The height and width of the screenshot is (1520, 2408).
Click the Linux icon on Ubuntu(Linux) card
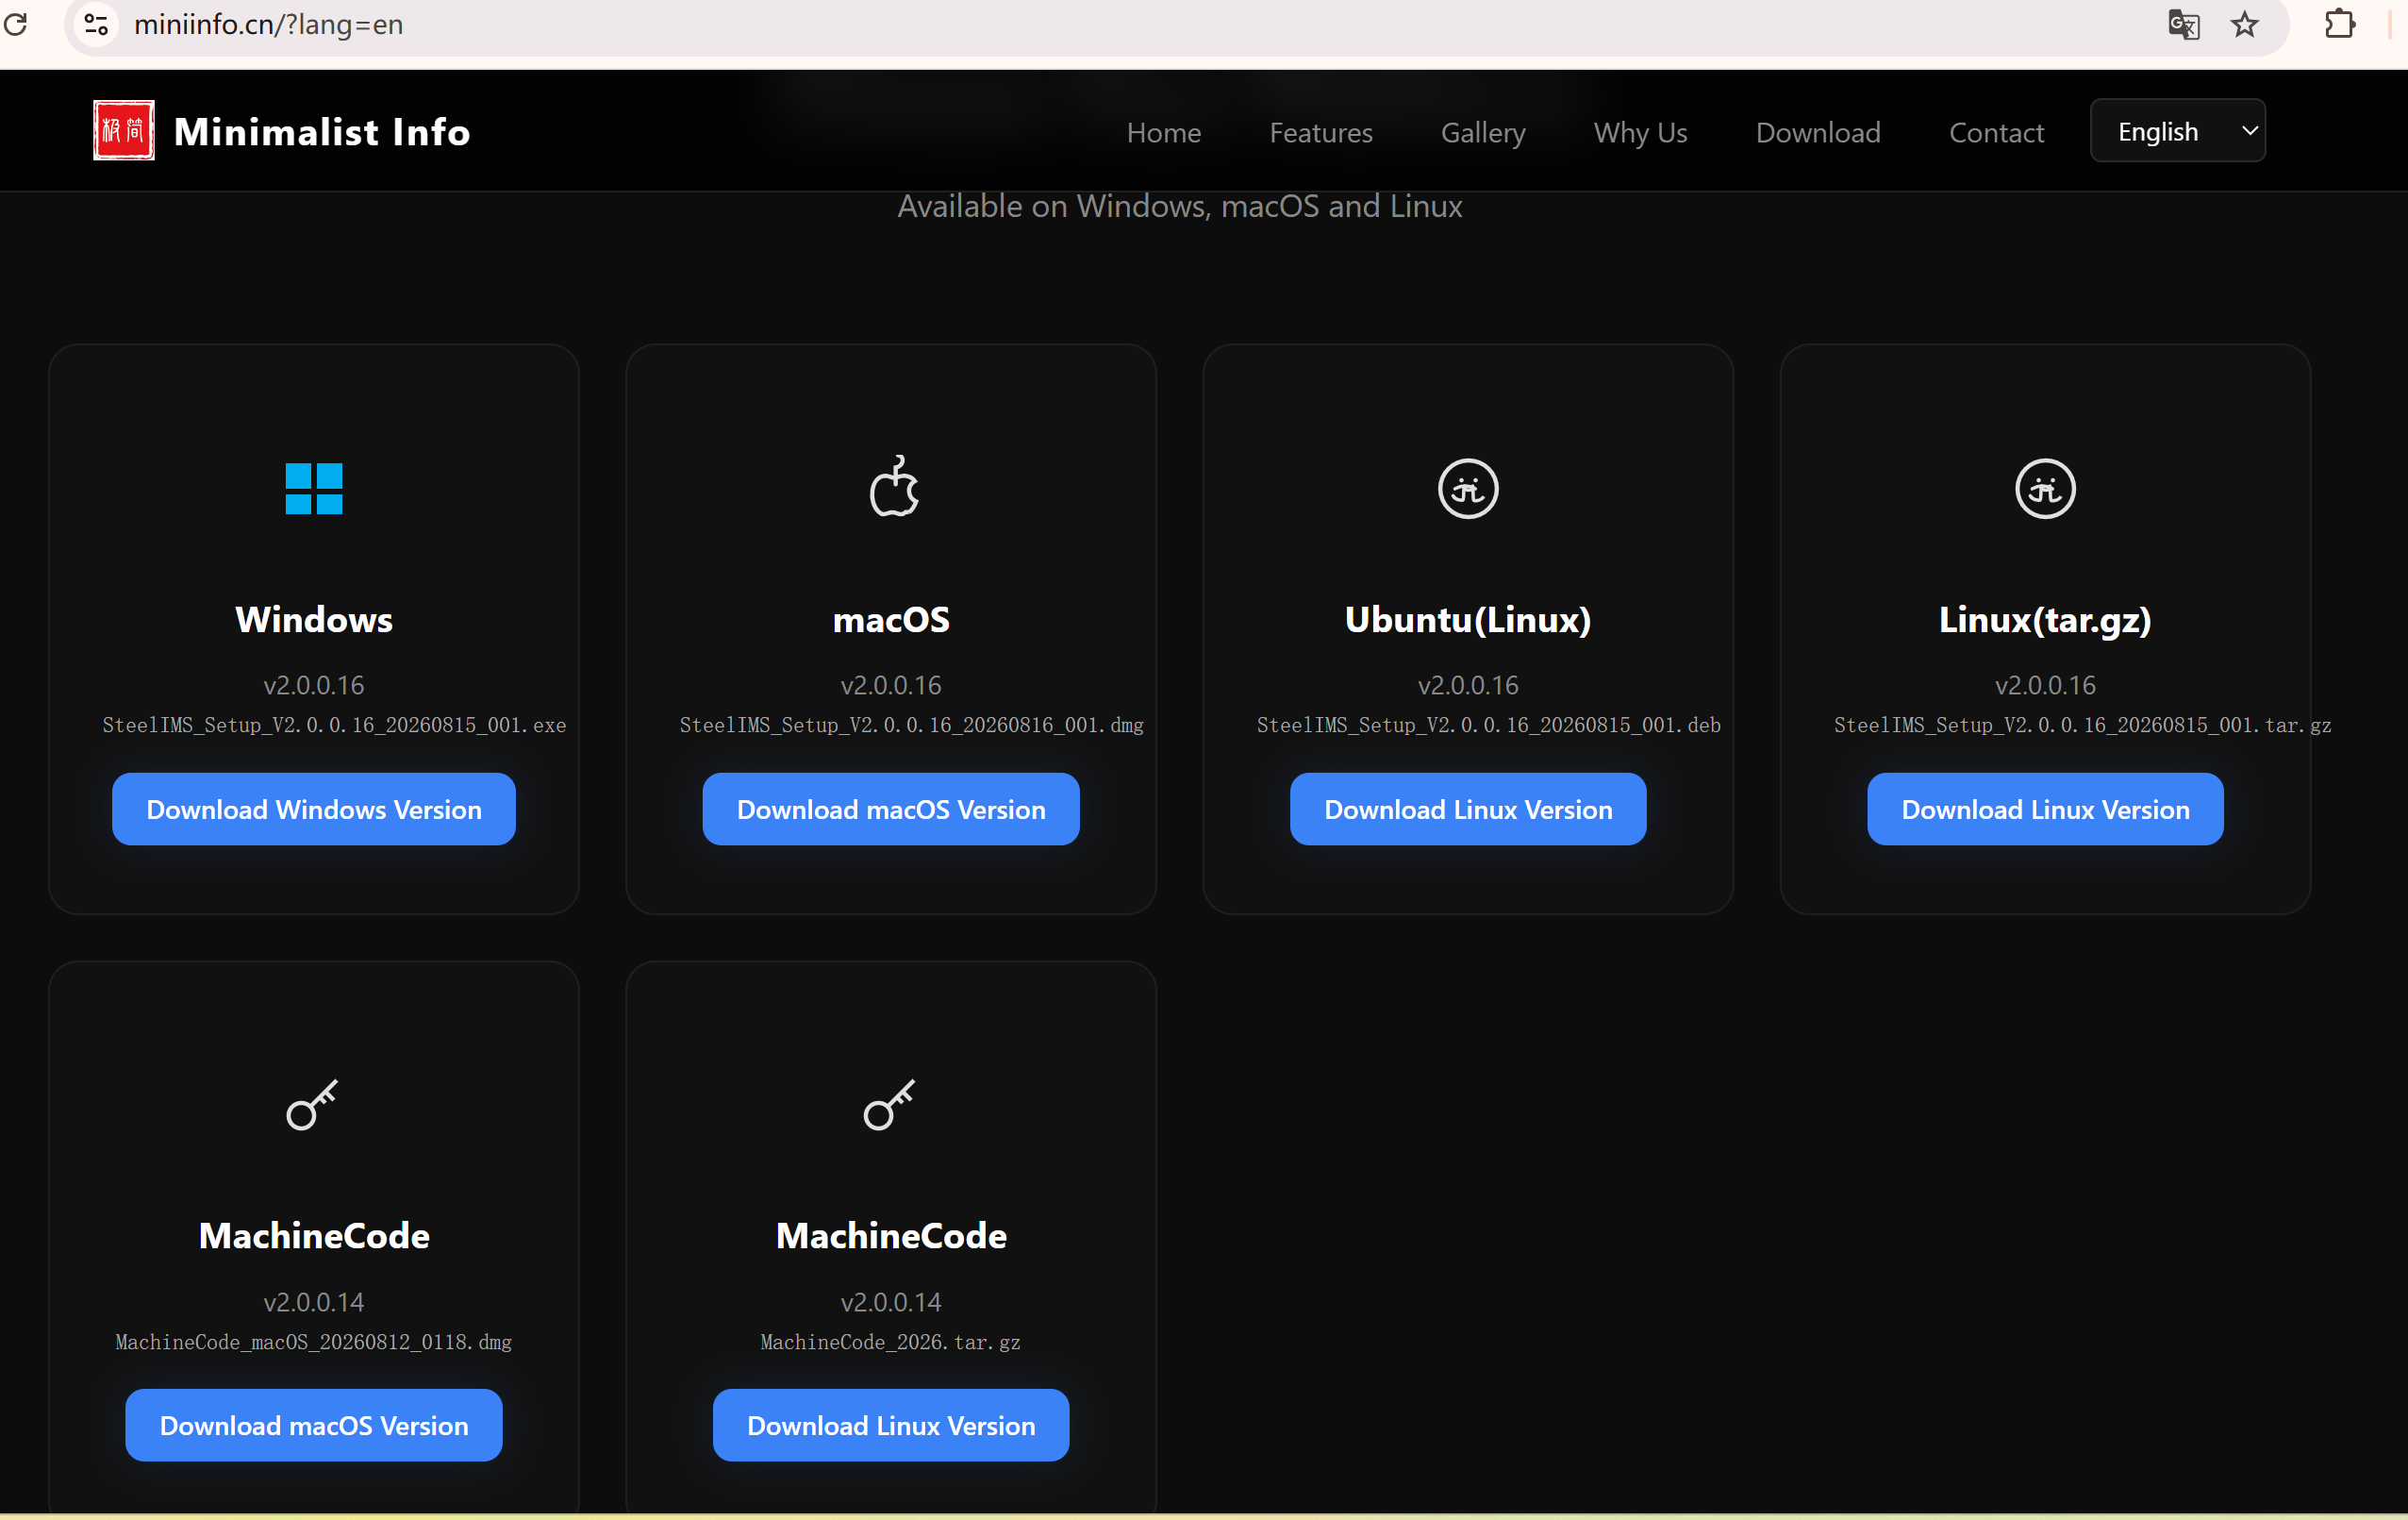click(x=1468, y=489)
